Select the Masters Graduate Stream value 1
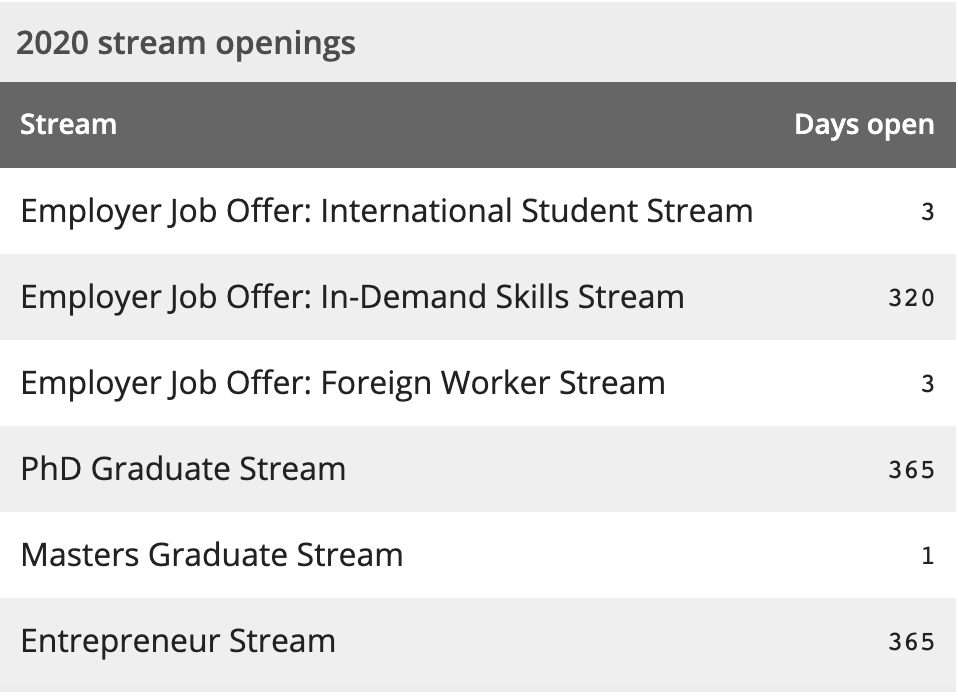The height and width of the screenshot is (696, 958). [927, 556]
